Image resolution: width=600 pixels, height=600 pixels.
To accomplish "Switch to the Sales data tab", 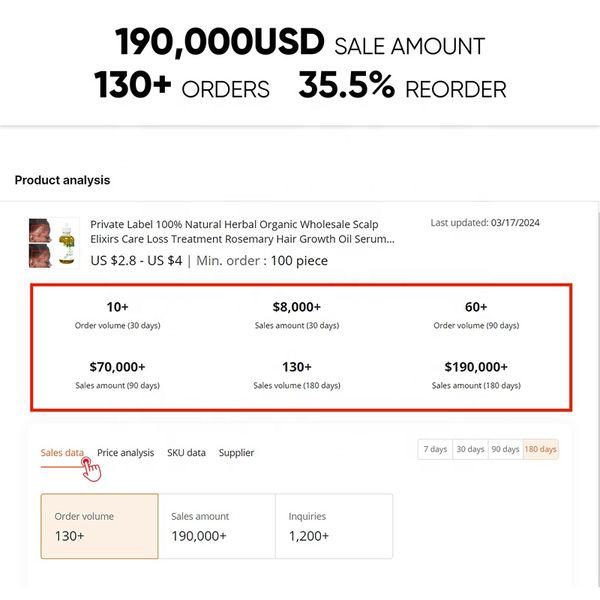I will point(62,453).
